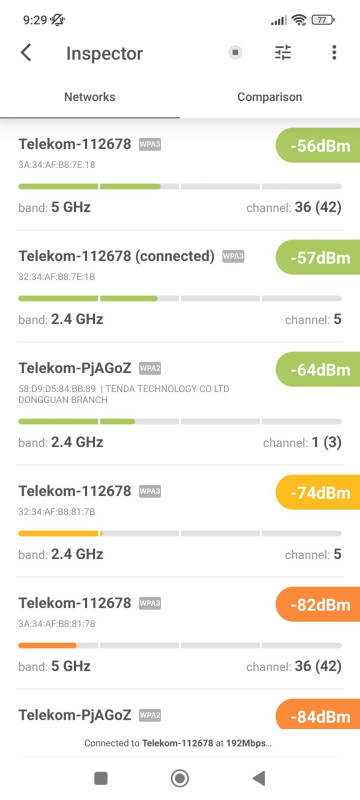This screenshot has width=360, height=800.
Task: Tap Android circular home button
Action: point(179,778)
